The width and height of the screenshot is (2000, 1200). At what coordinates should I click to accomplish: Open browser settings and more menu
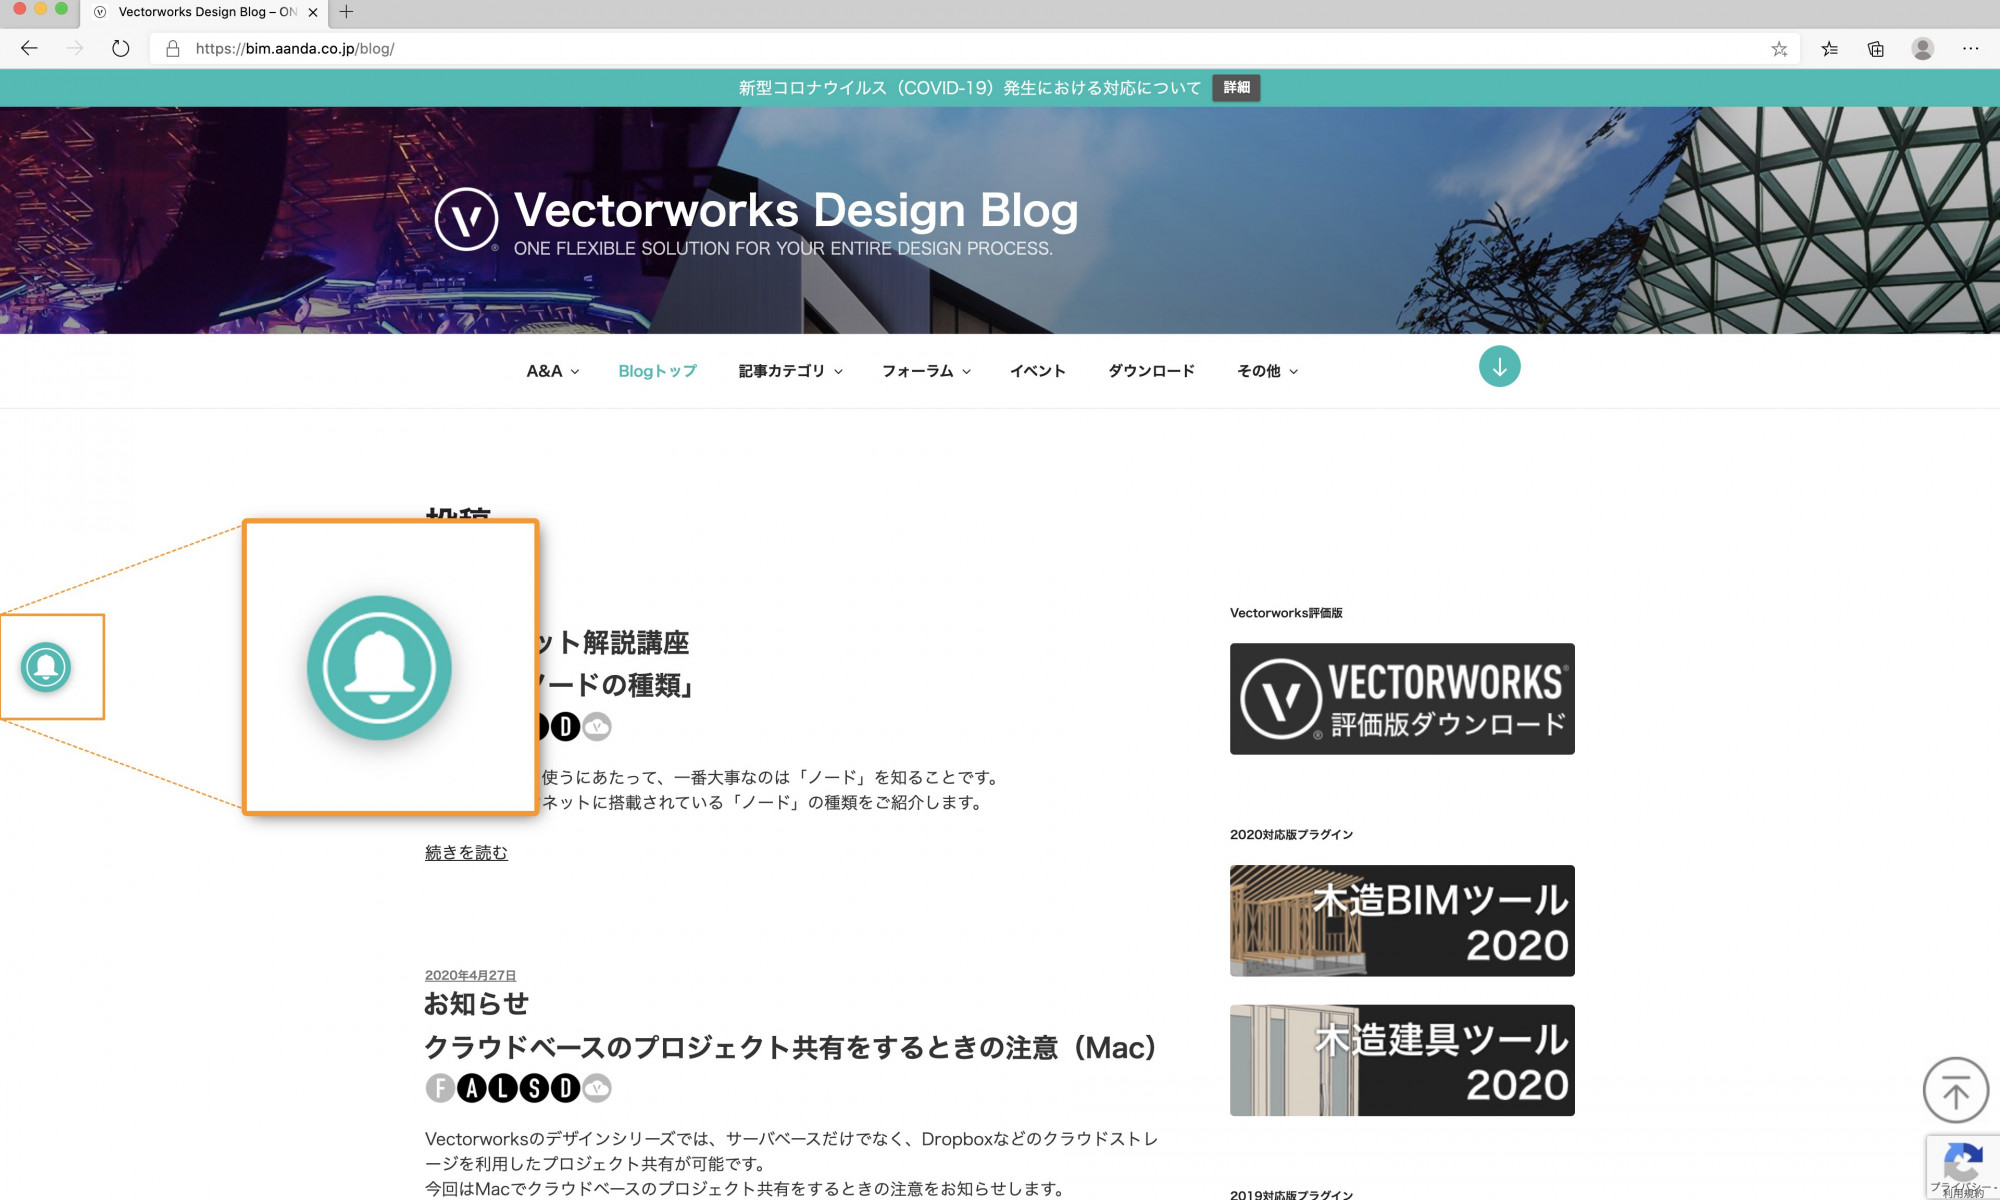click(1970, 48)
